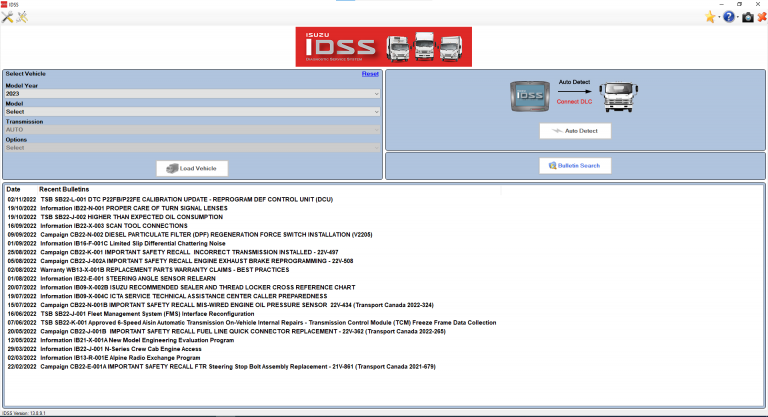Open the Options dropdown
The image size is (768, 417).
click(192, 147)
